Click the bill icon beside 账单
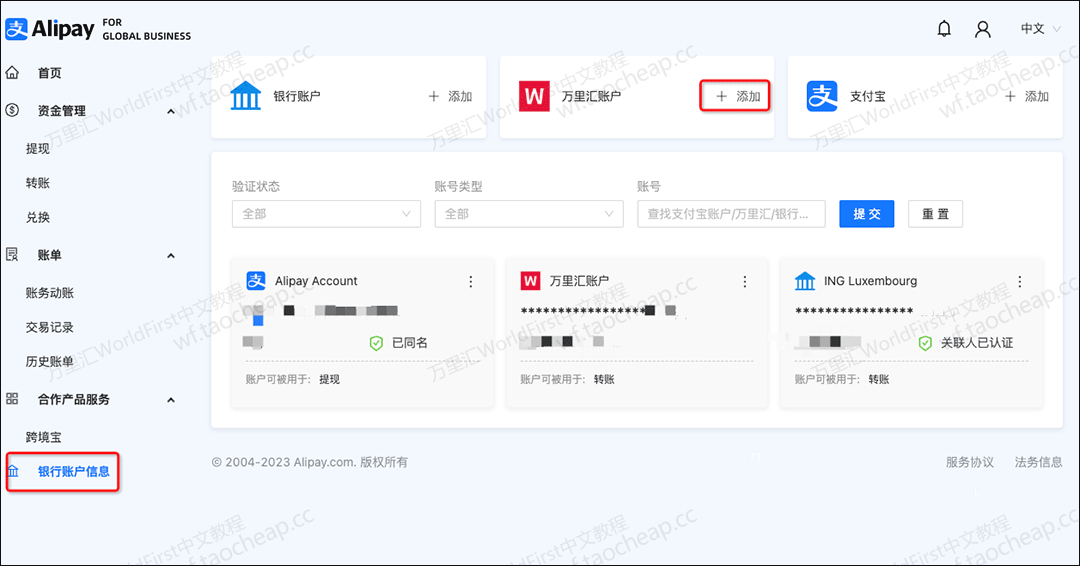Screen dimensions: 1080x566 click(12, 255)
